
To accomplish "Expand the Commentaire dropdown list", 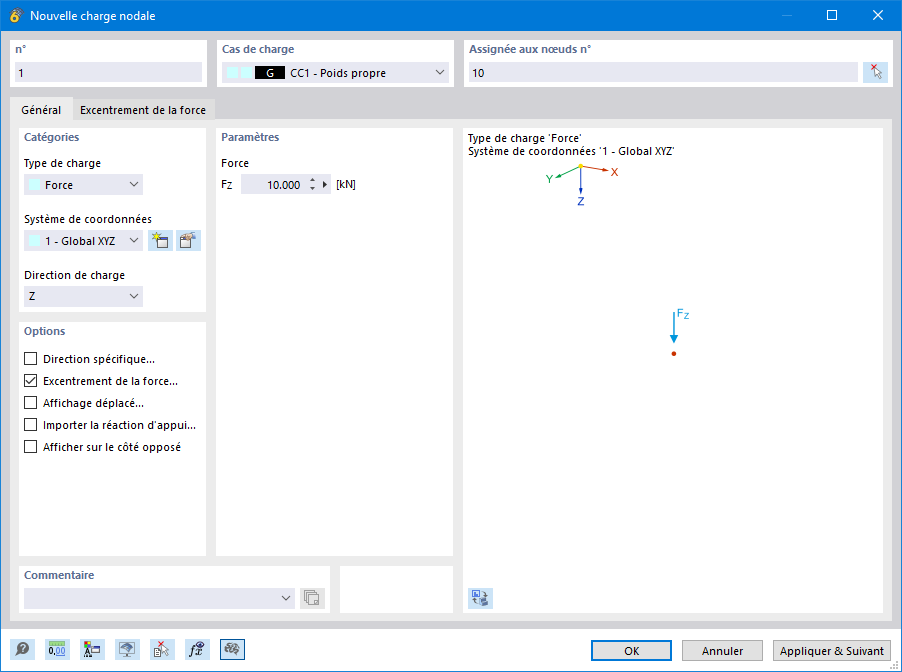I will [286, 598].
